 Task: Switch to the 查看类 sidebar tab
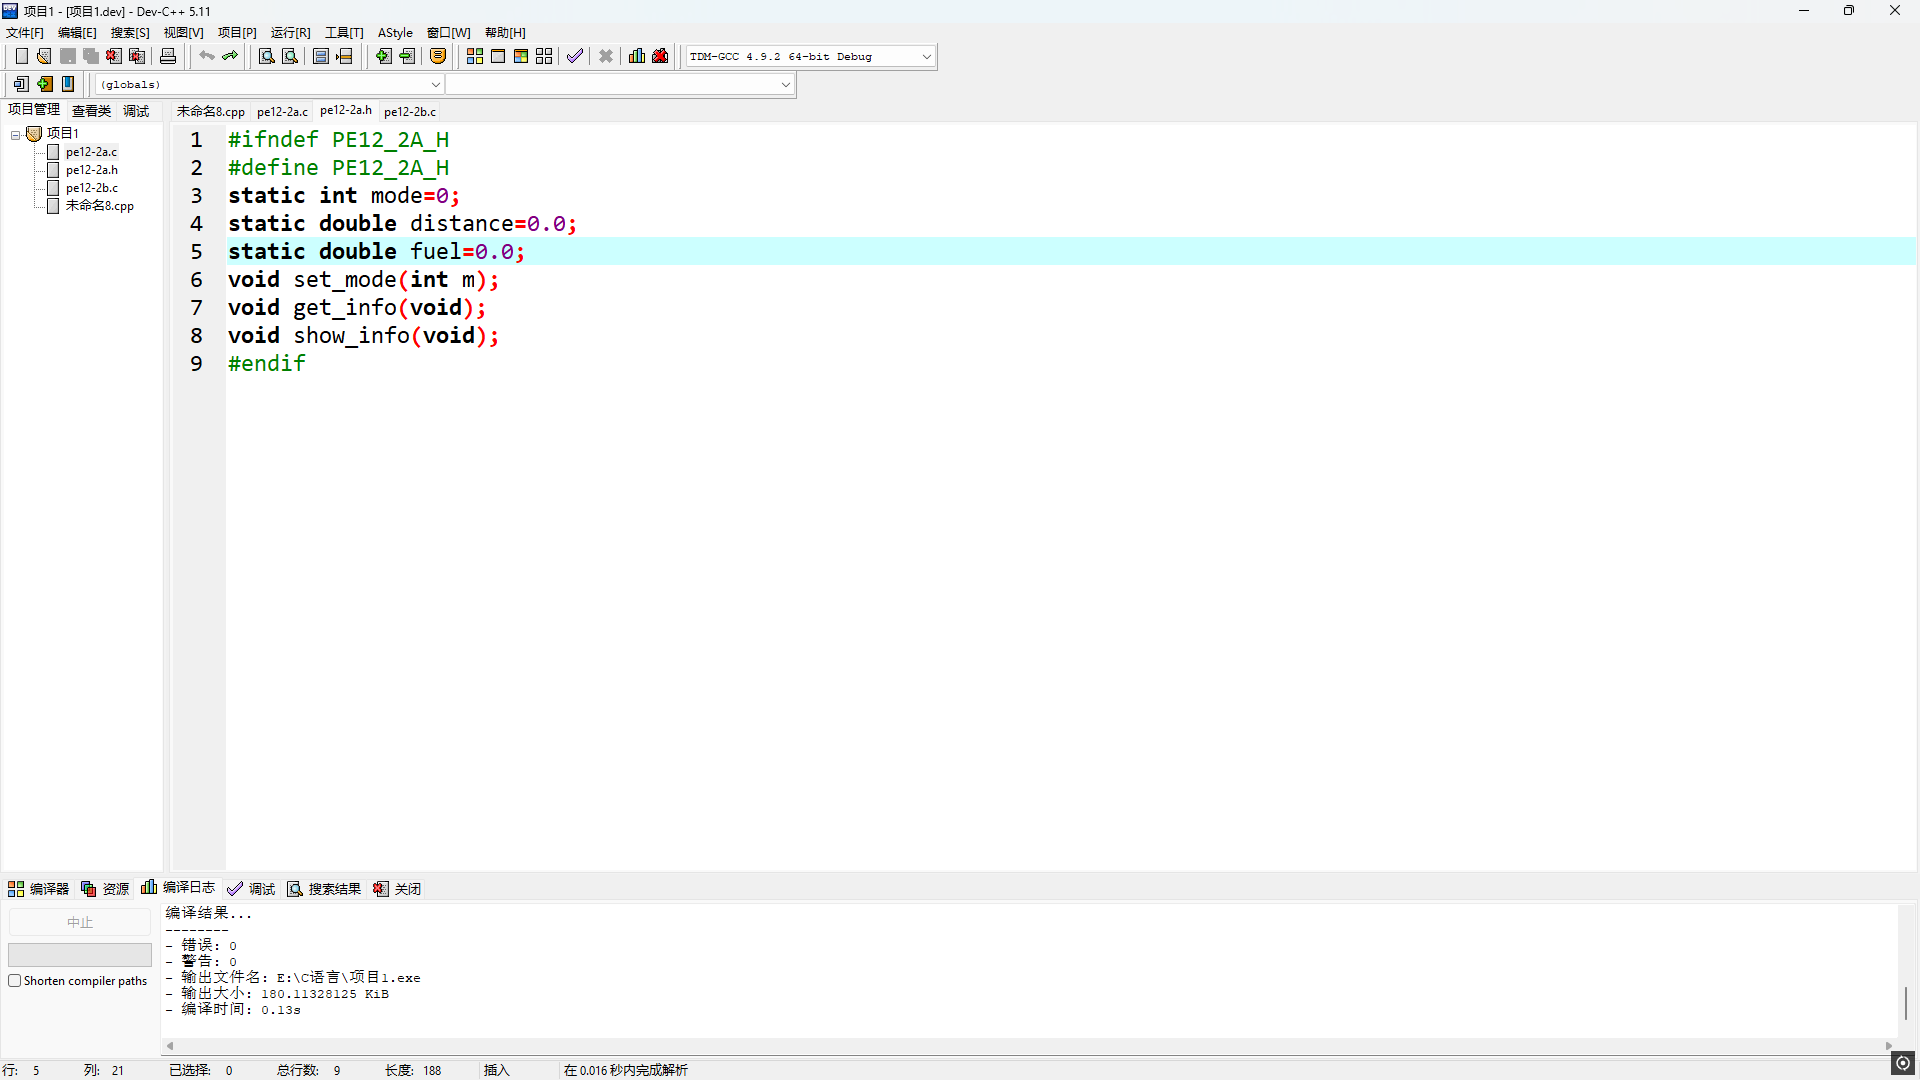pyautogui.click(x=91, y=111)
